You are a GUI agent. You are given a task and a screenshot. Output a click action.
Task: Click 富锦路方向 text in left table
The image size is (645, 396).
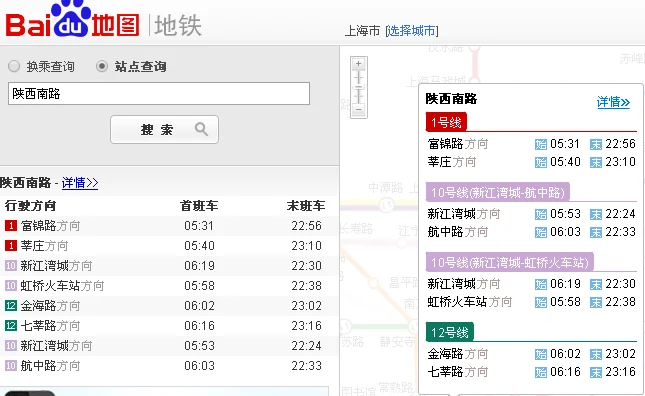coord(50,226)
